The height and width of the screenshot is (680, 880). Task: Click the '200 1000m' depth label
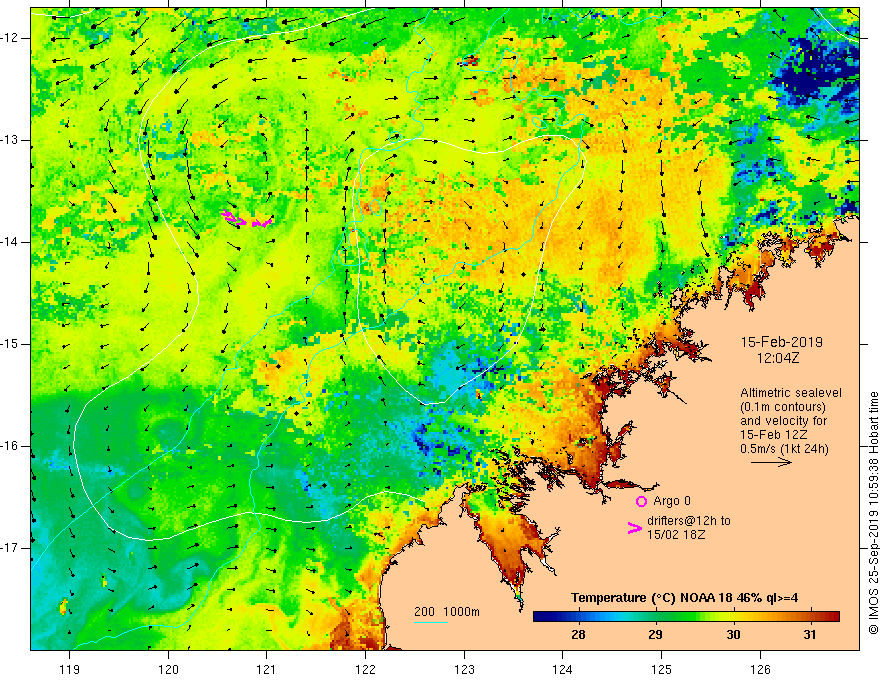click(x=447, y=612)
